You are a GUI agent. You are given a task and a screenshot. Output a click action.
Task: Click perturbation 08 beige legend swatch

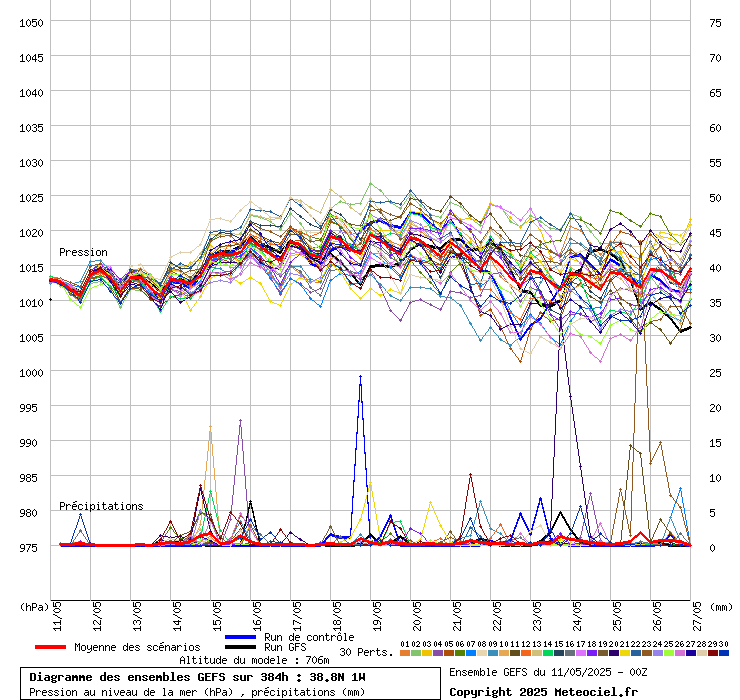tap(481, 653)
